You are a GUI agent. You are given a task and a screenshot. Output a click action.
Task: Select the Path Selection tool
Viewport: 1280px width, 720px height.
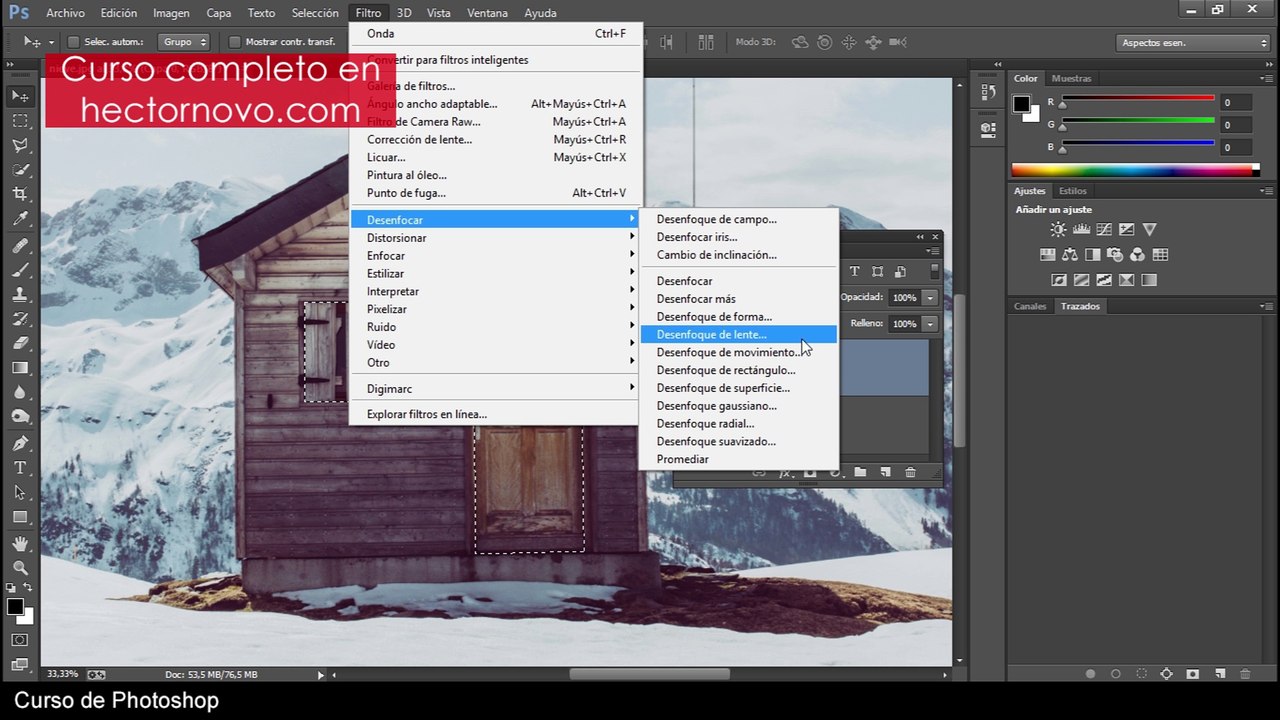coord(20,493)
